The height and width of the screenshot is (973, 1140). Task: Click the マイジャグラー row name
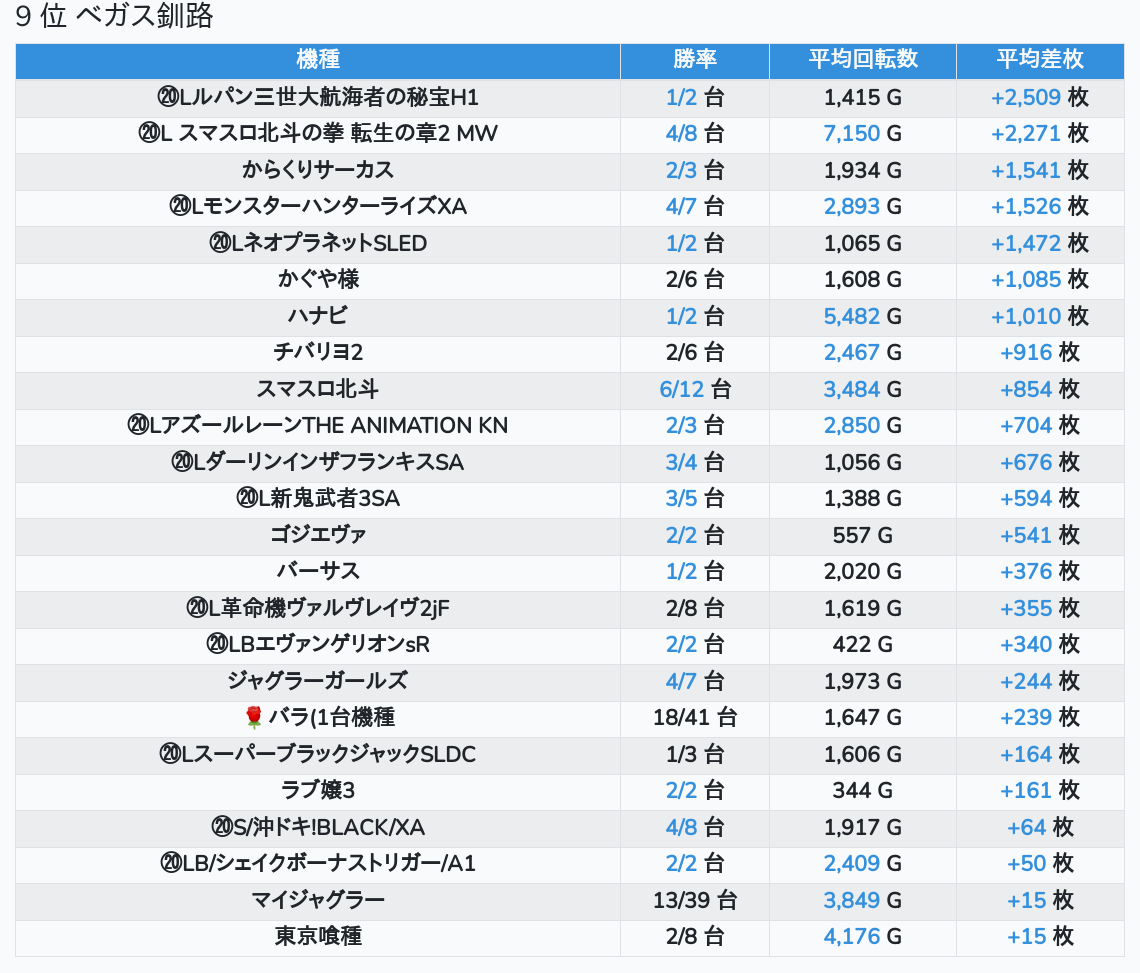coord(318,900)
